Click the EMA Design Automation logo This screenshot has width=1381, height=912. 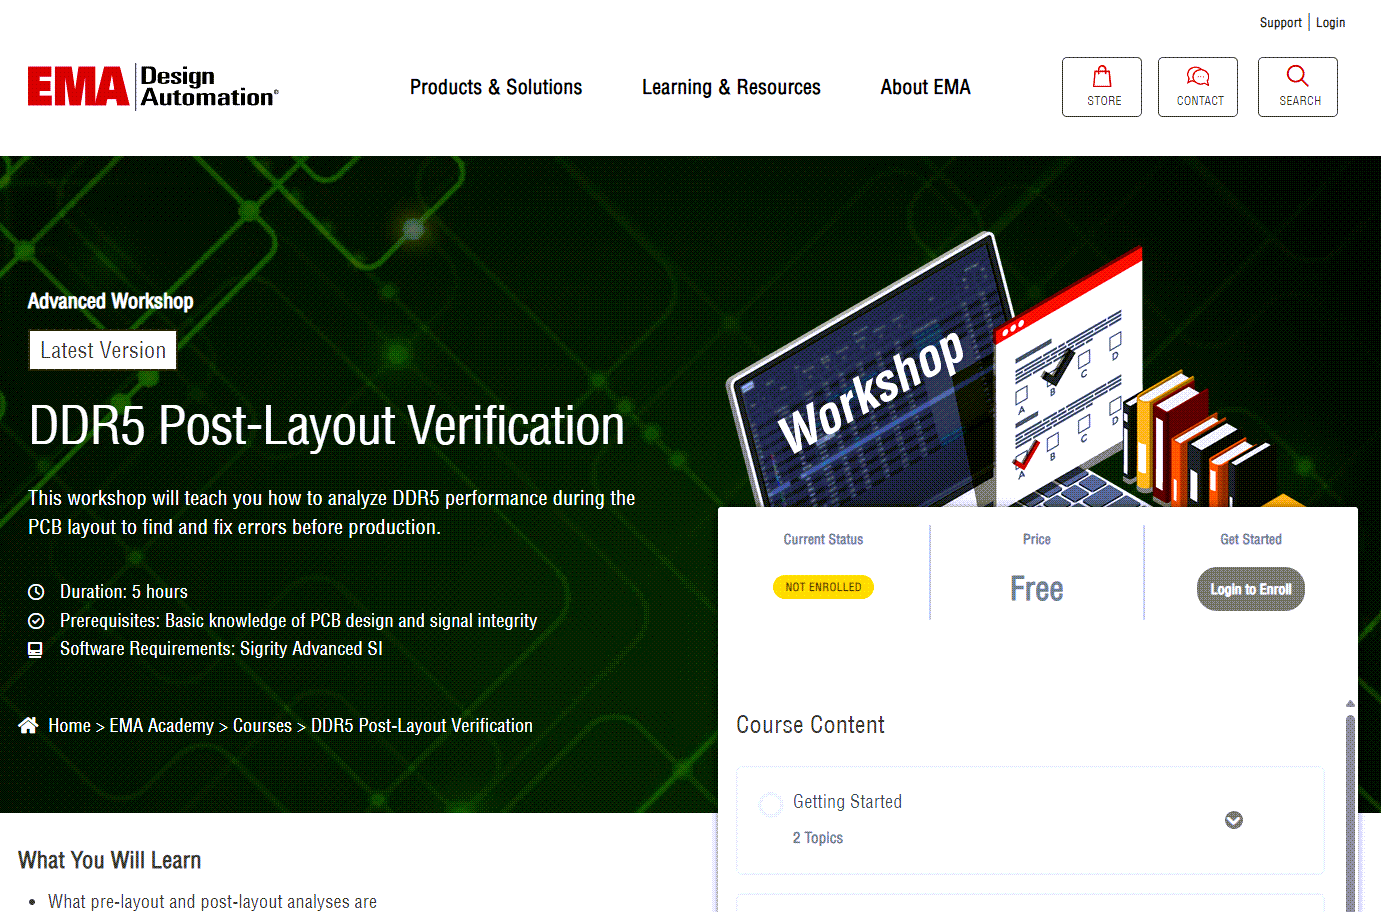pyautogui.click(x=153, y=87)
